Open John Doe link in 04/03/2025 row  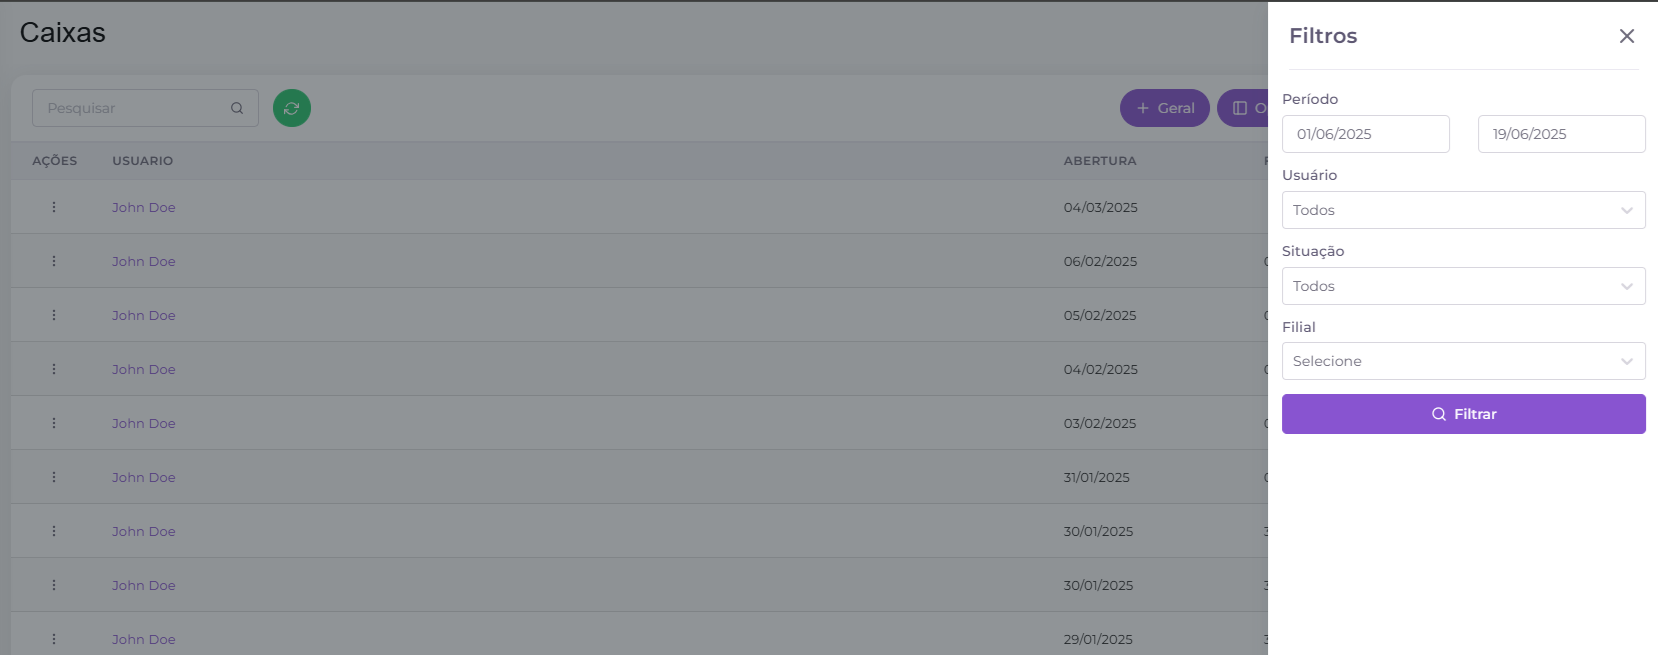pyautogui.click(x=144, y=207)
